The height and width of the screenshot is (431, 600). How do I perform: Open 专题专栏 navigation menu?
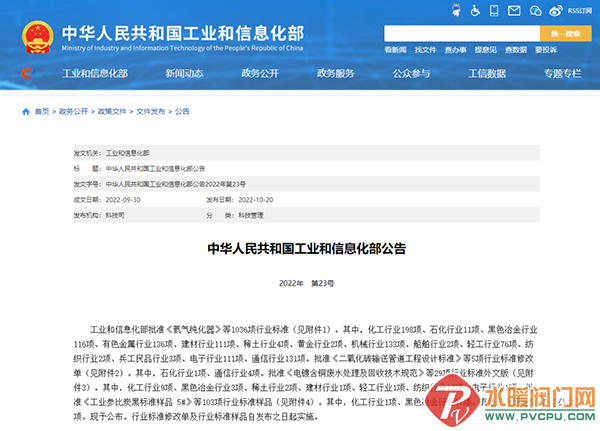[563, 73]
